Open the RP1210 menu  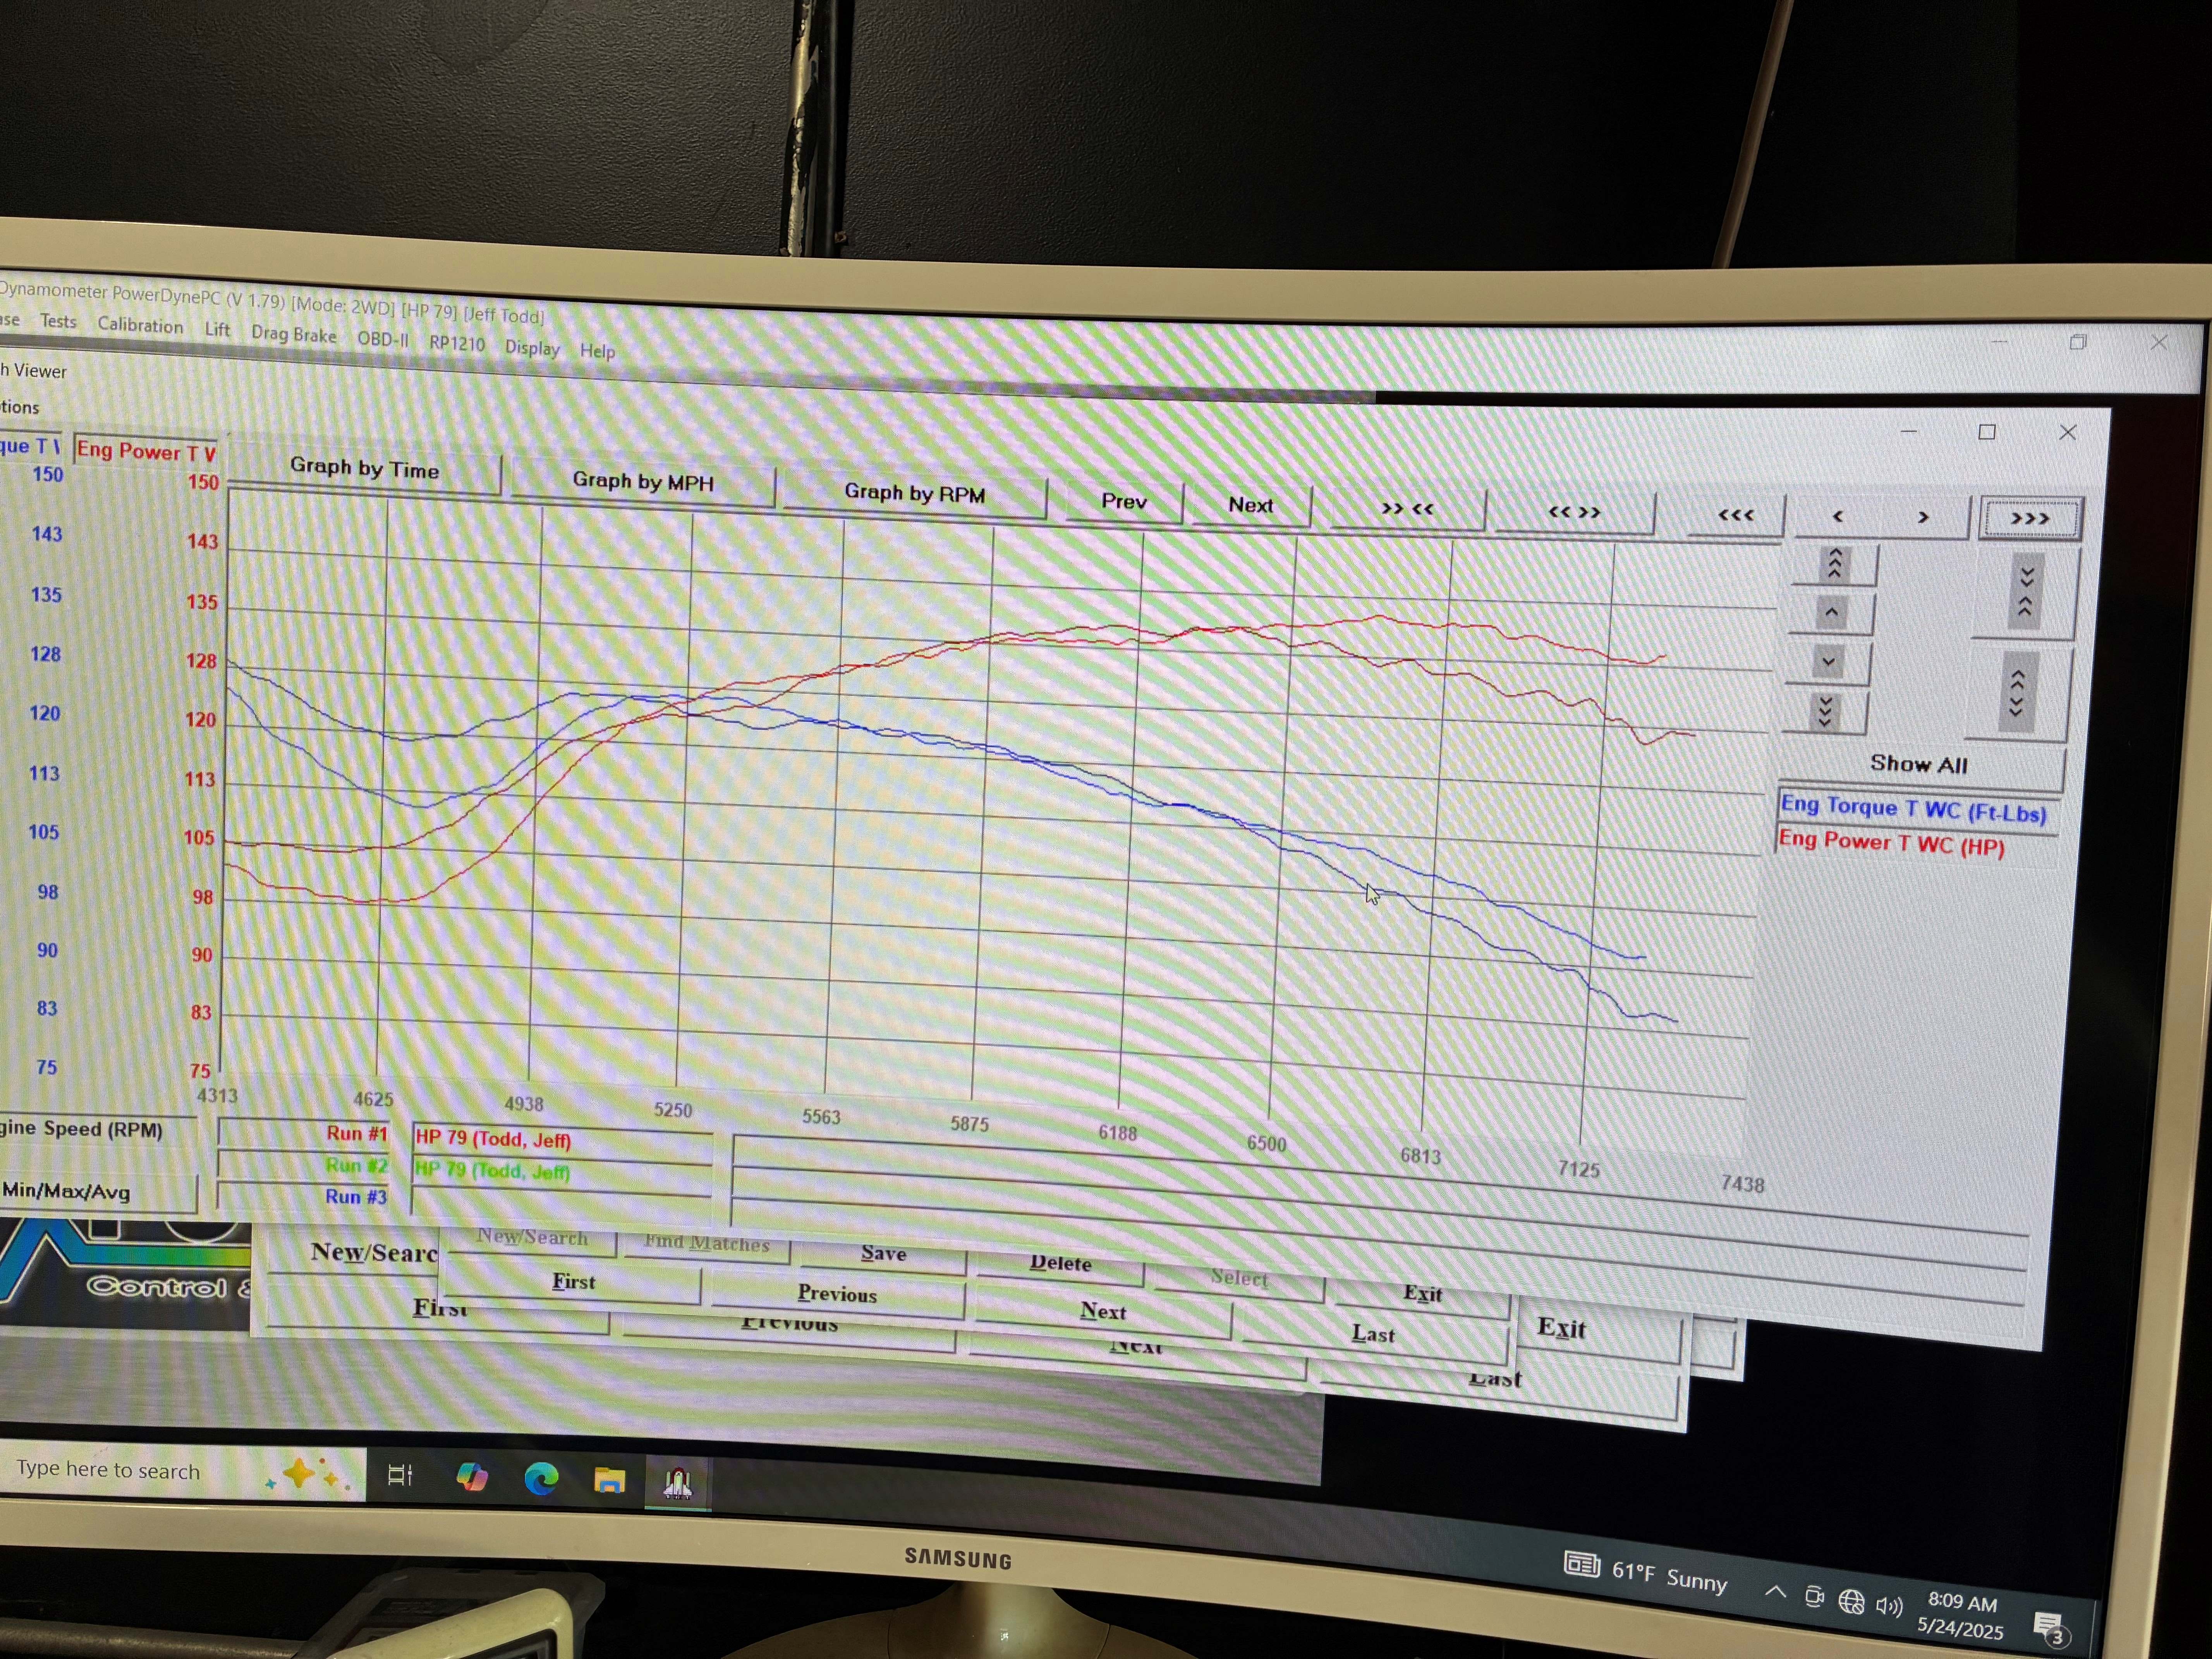[x=457, y=343]
